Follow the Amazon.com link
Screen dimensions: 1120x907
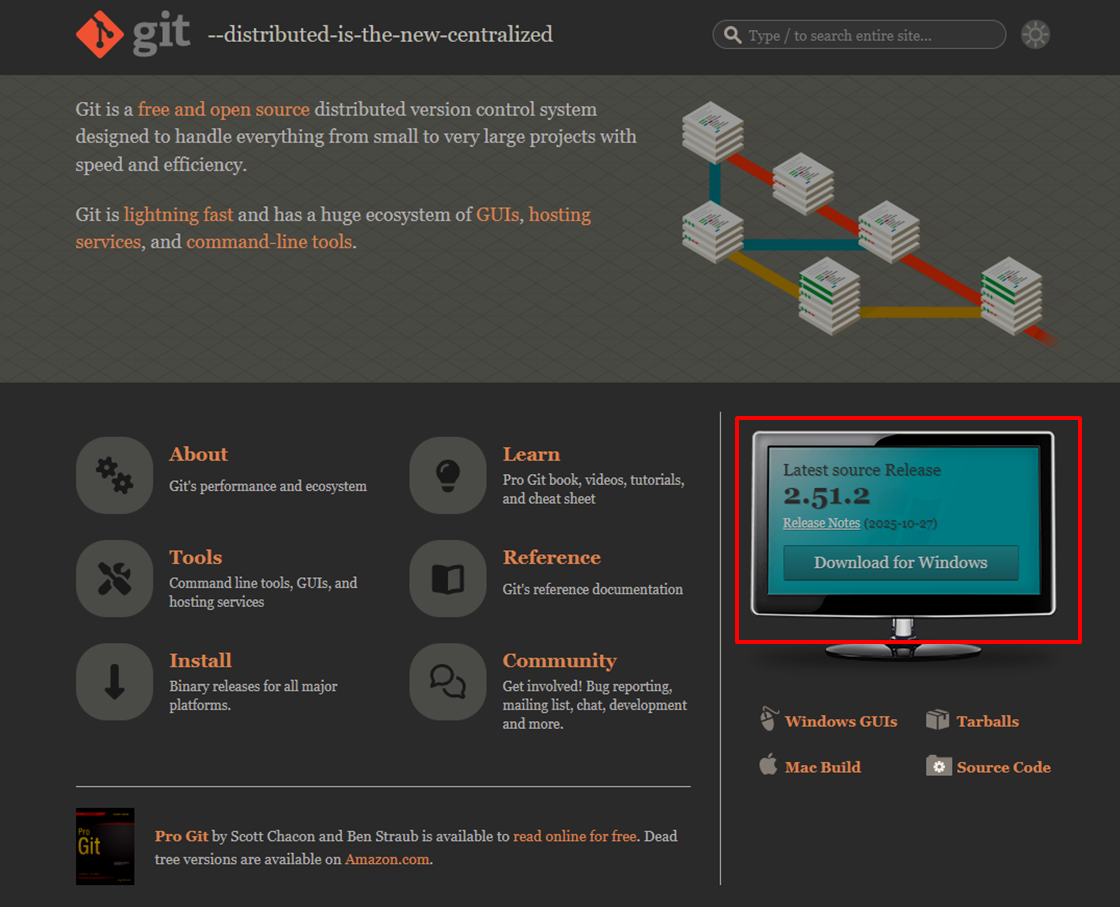(387, 859)
